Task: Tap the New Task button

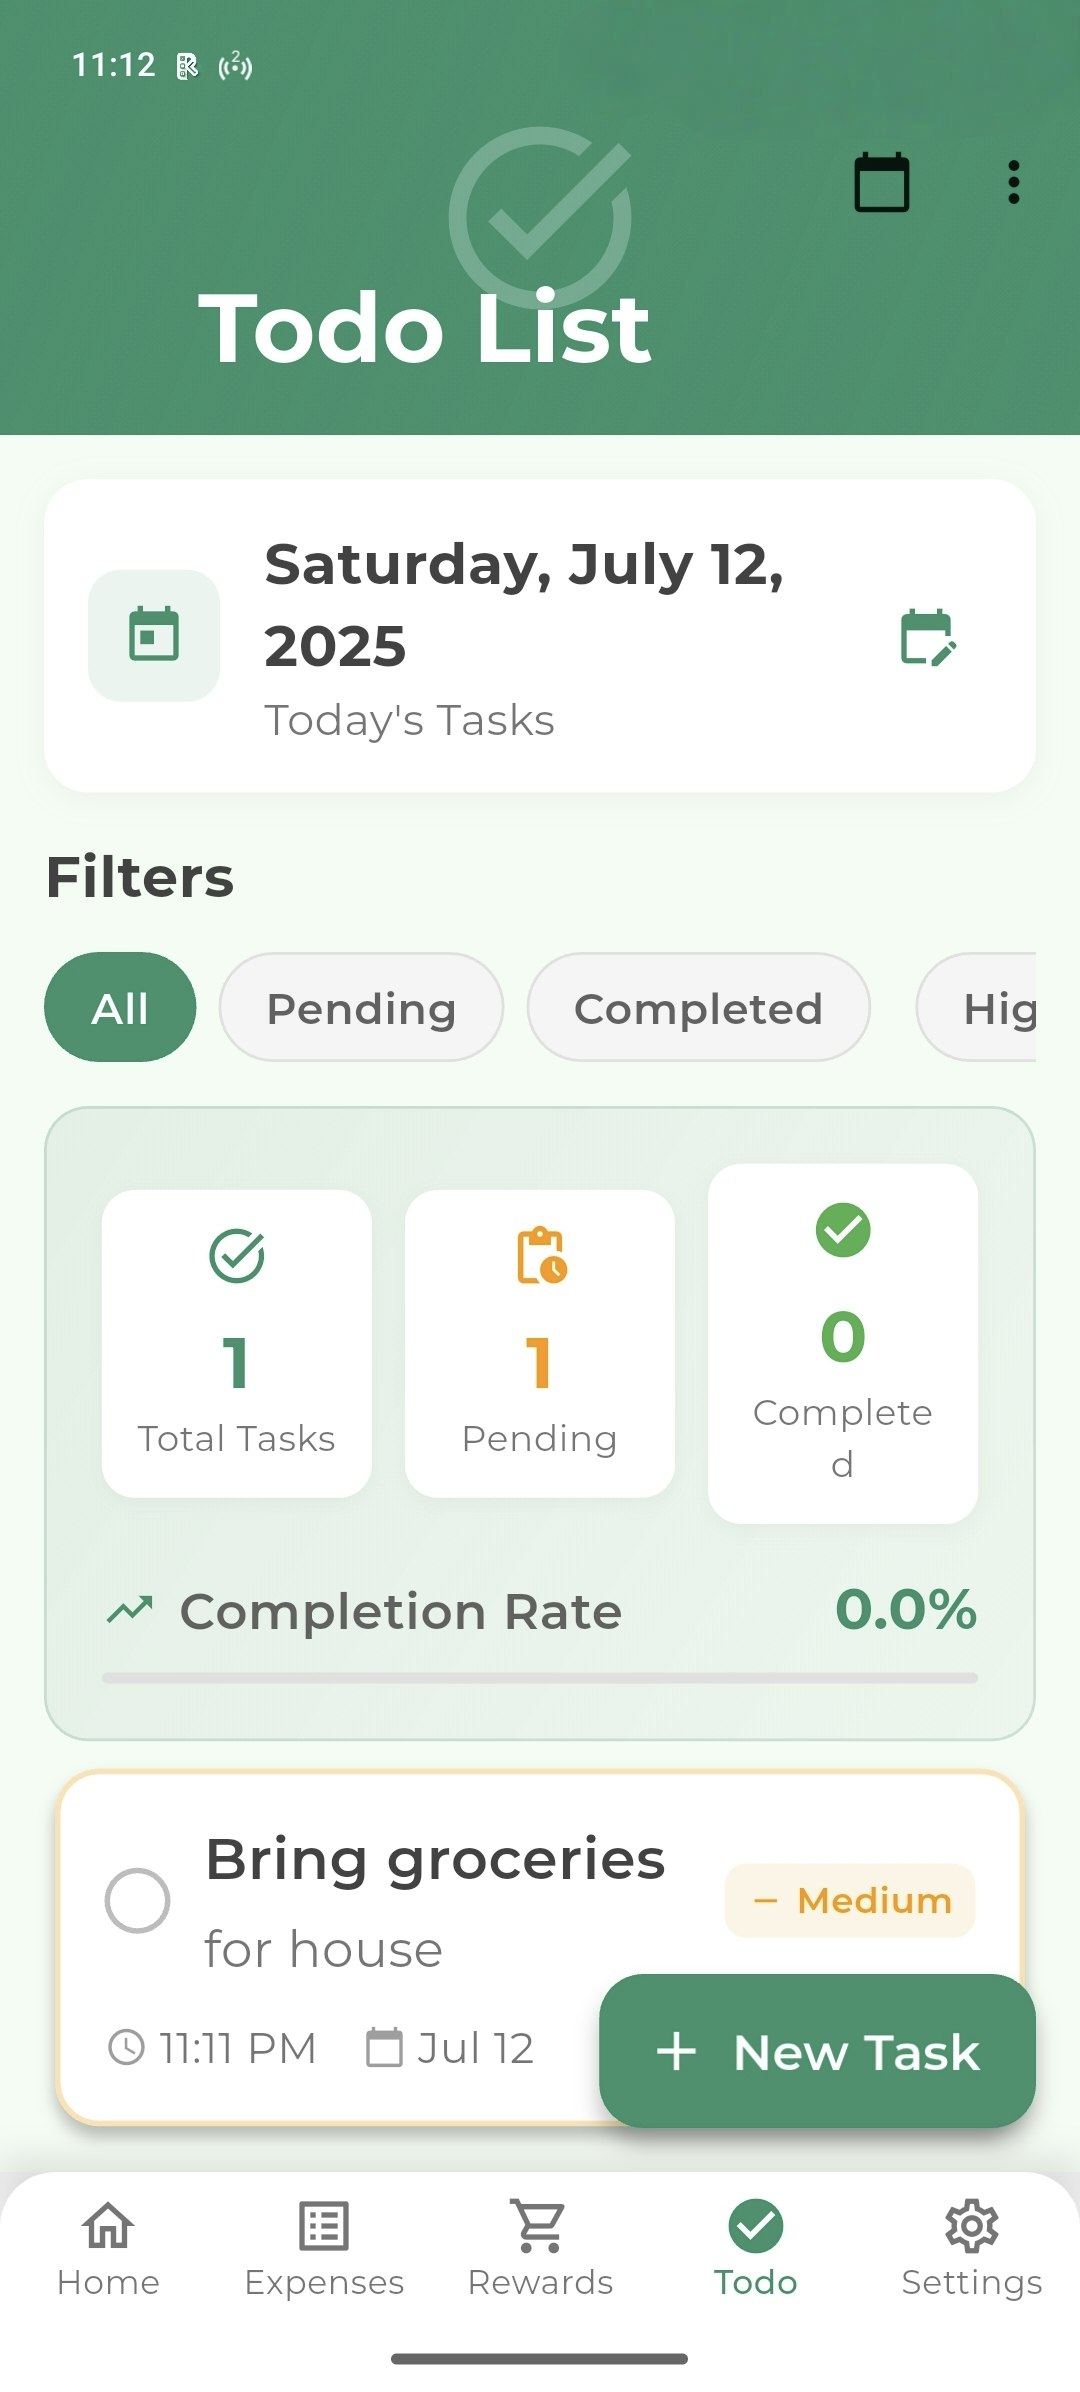Action: click(817, 2051)
